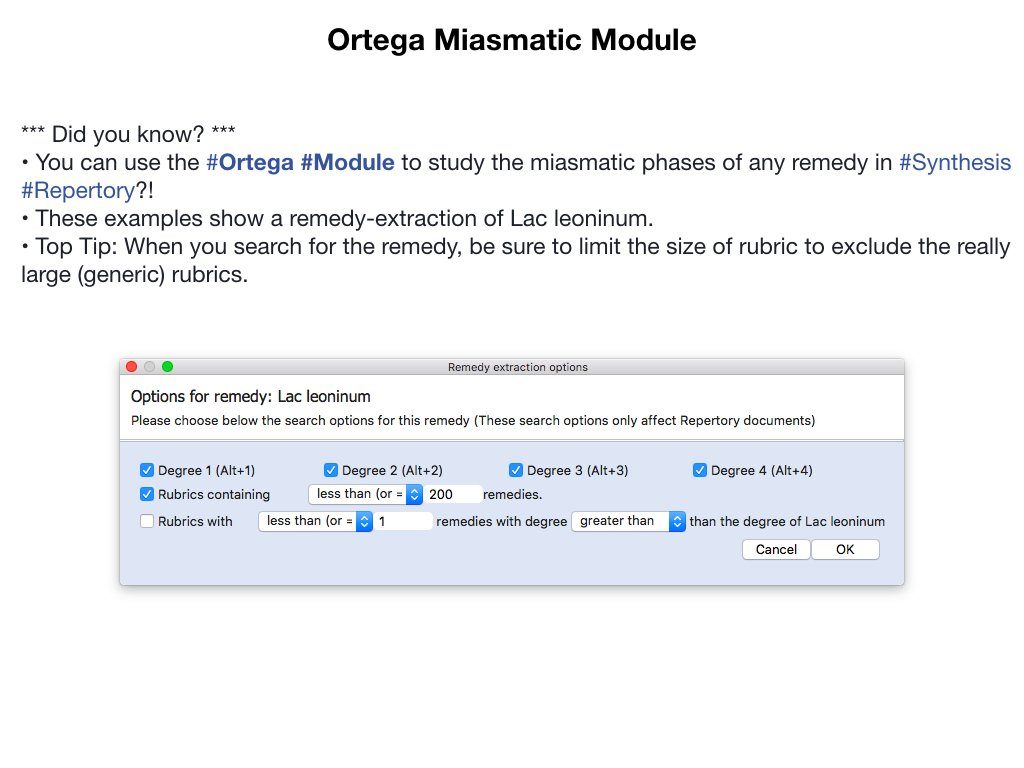The height and width of the screenshot is (768, 1024).
Task: Open the #Ortega hashtag link
Action: (x=250, y=162)
